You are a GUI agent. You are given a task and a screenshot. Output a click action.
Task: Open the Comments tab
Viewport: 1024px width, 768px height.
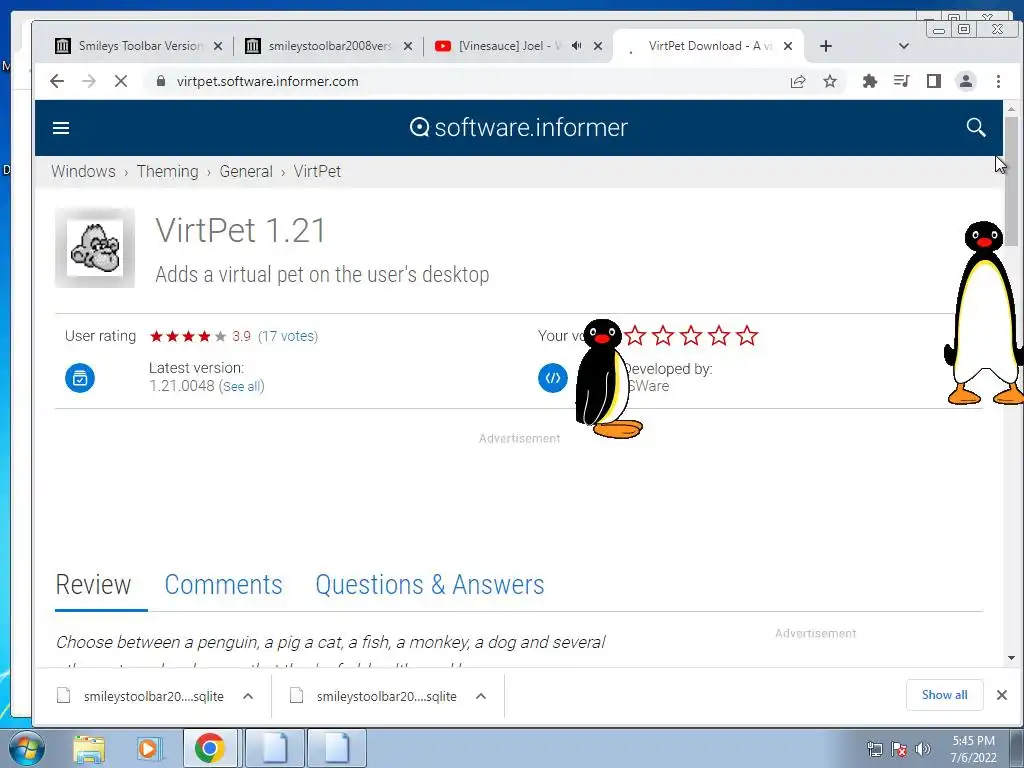(x=223, y=584)
